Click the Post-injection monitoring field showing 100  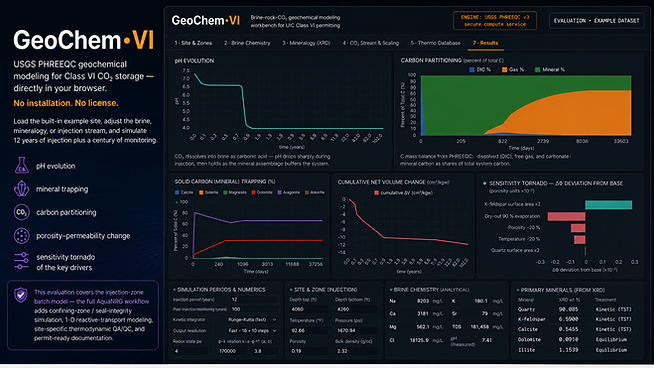(254, 309)
